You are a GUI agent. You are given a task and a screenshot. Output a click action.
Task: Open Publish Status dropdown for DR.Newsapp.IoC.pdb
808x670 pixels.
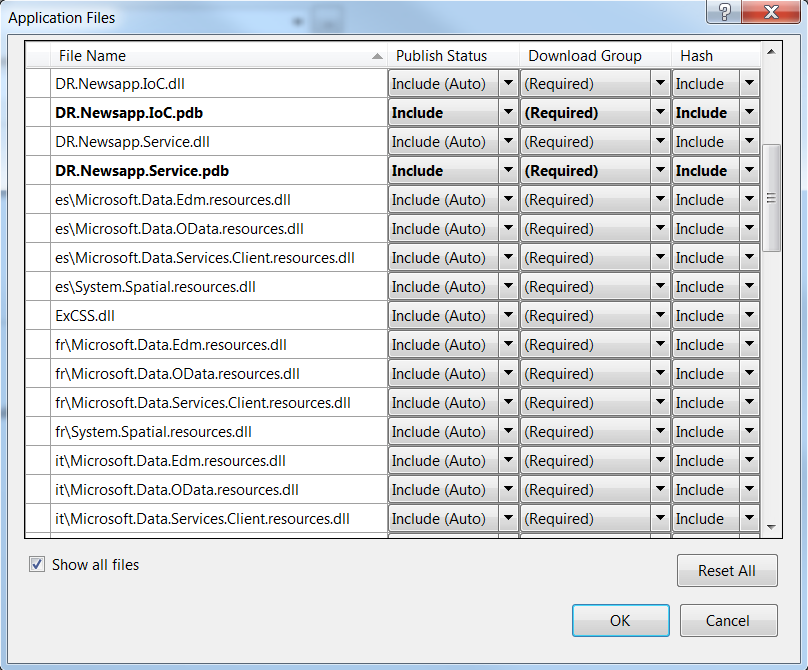(x=508, y=112)
